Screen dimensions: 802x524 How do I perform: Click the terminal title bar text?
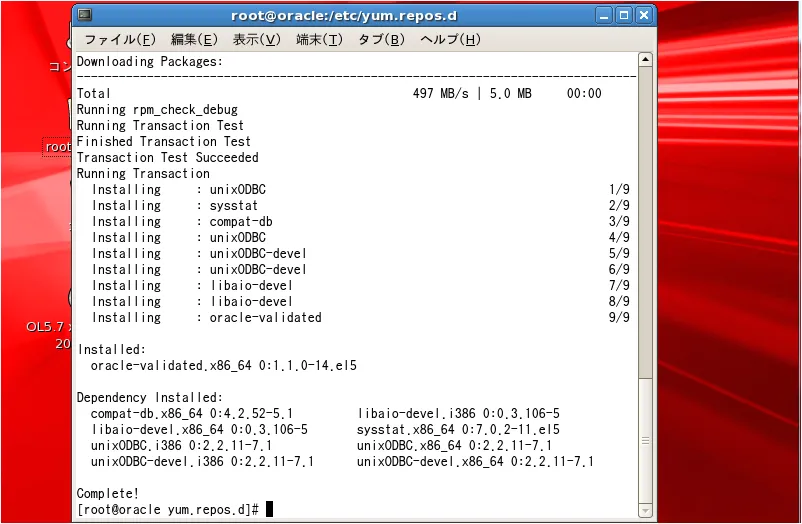pos(344,16)
